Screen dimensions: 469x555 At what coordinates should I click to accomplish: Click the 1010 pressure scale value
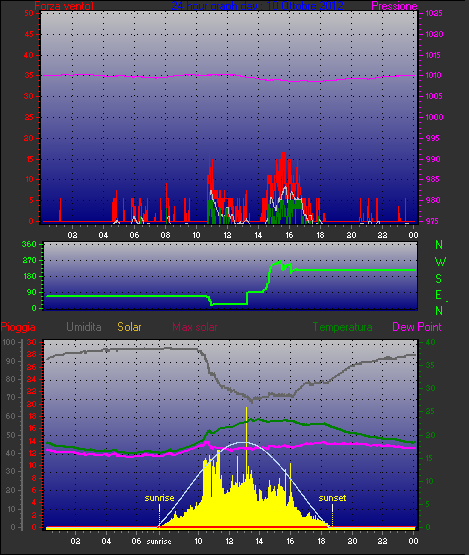[434, 75]
